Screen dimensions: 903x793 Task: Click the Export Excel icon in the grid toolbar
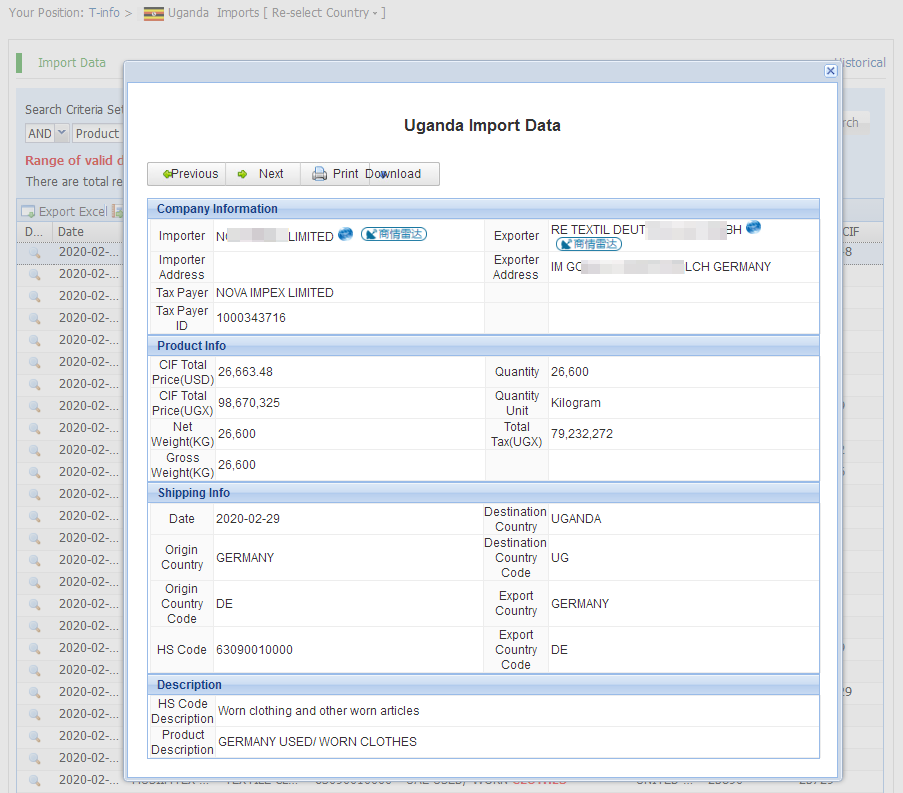tap(29, 212)
